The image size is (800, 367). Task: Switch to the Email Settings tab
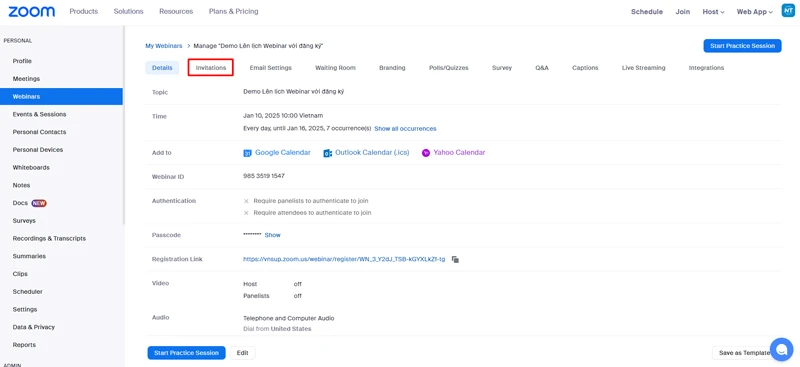[x=270, y=68]
